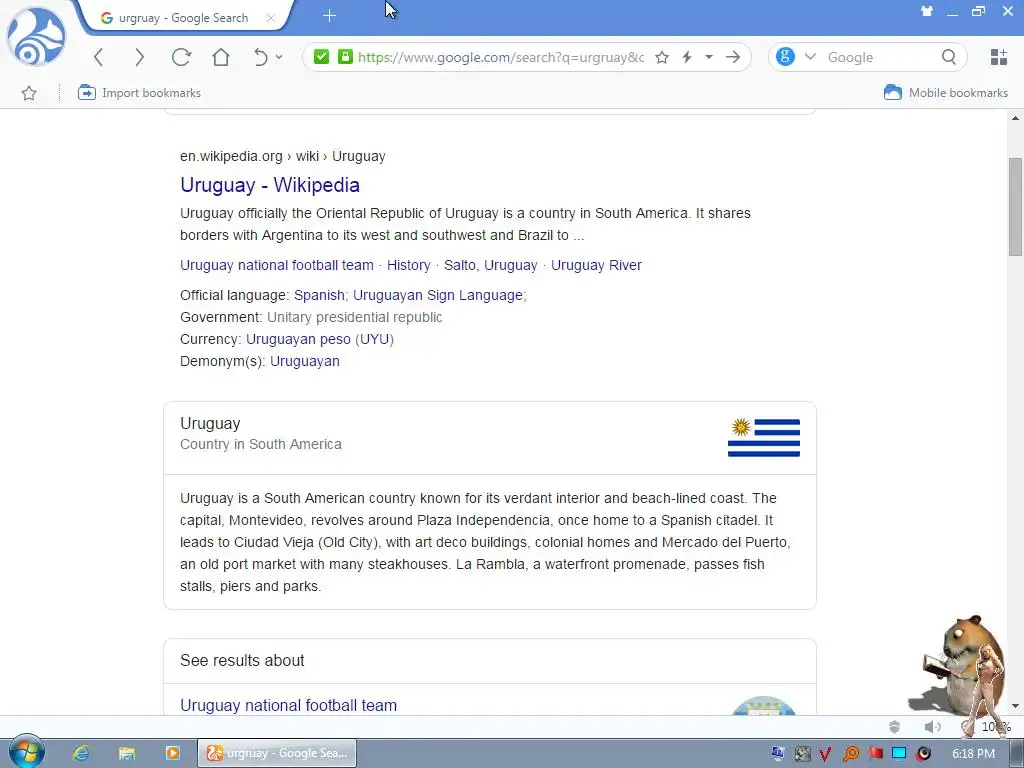Viewport: 1024px width, 768px height.
Task: Open the dropdown arrow beside the lightning icon
Action: [709, 57]
